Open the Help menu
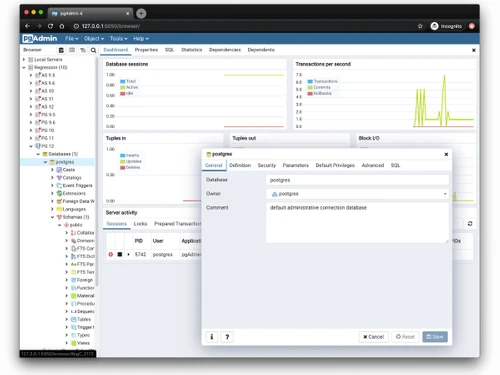The height and width of the screenshot is (375, 500). click(141, 39)
